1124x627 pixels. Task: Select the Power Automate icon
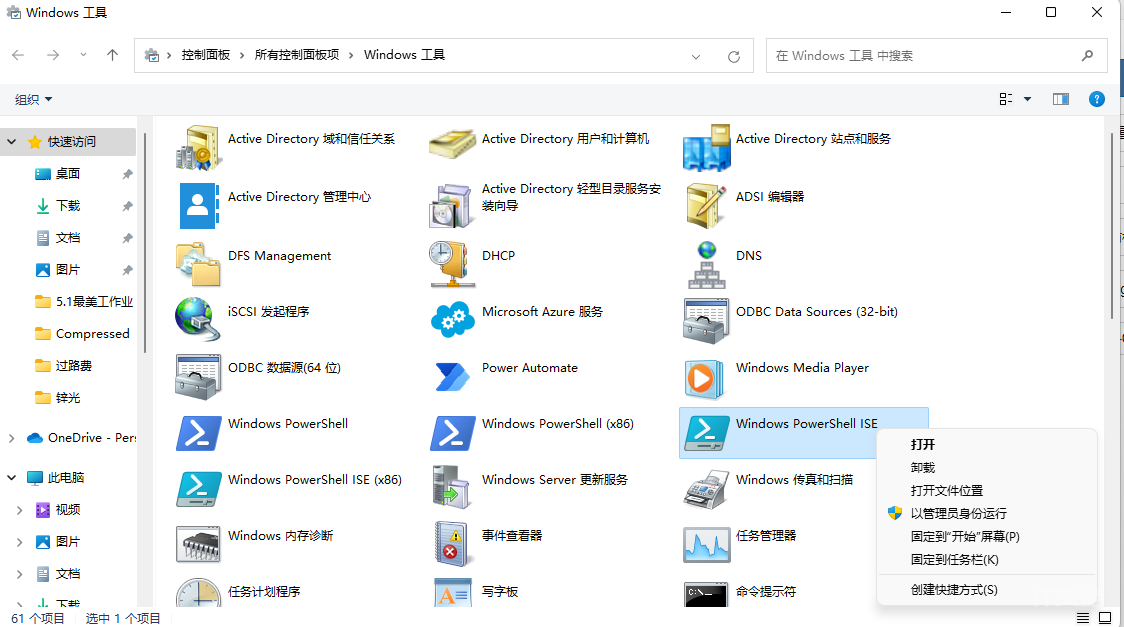(x=452, y=376)
